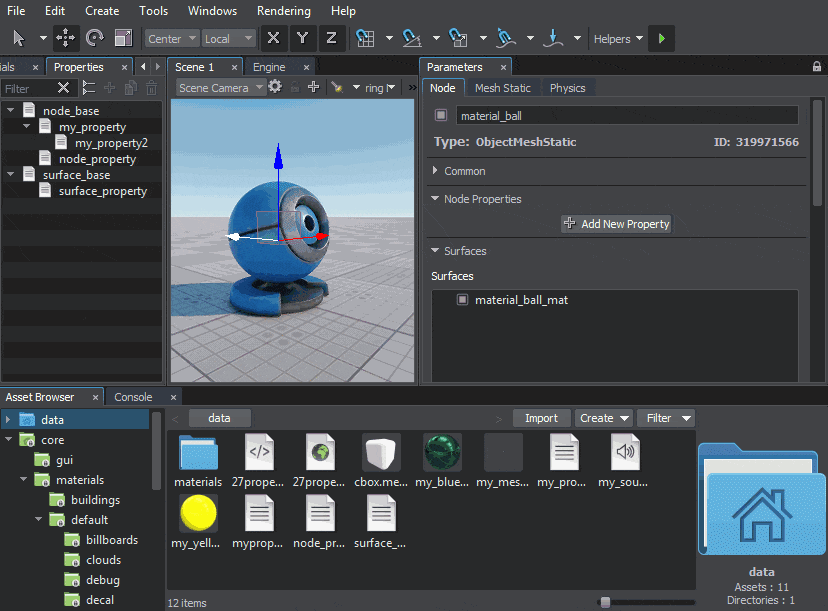
Task: Toggle the material_ball node enabled checkbox
Action: 441,116
